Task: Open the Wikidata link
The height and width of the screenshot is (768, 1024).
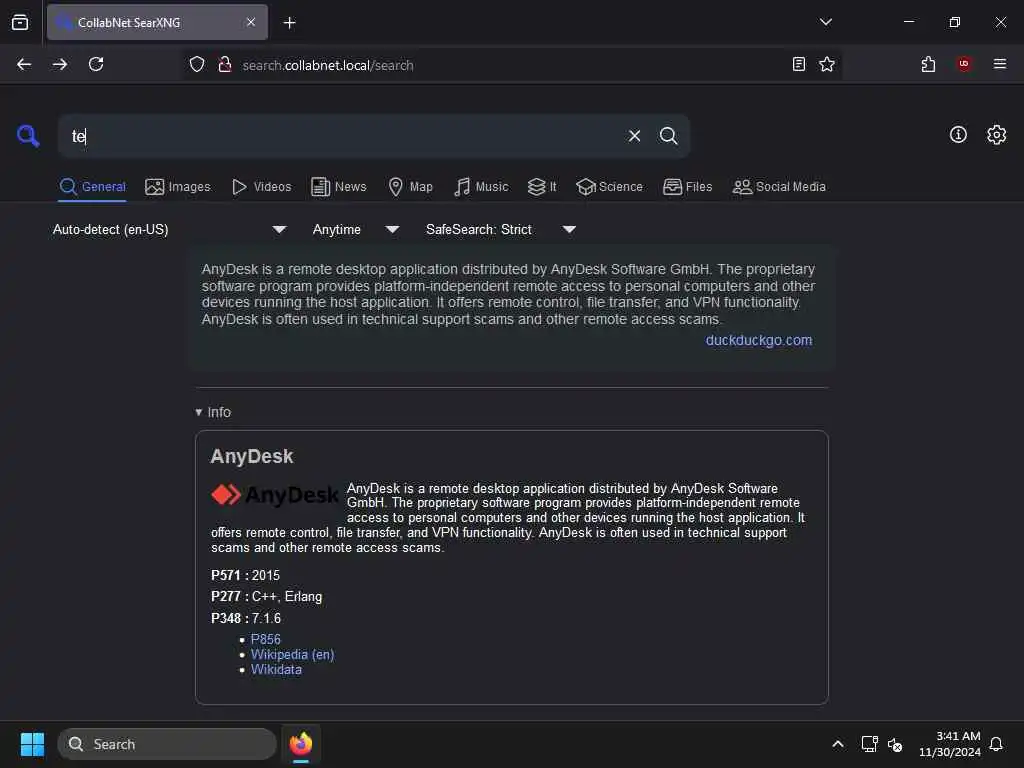Action: click(x=276, y=669)
